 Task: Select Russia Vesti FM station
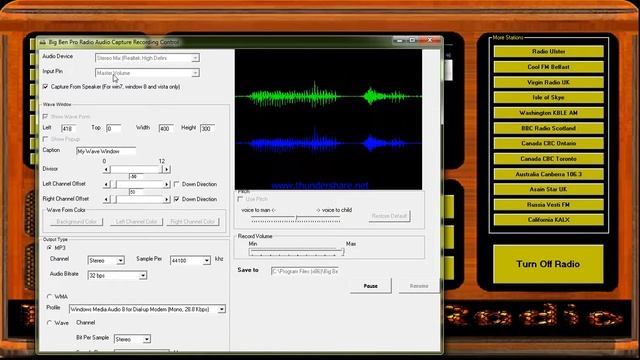pos(549,204)
